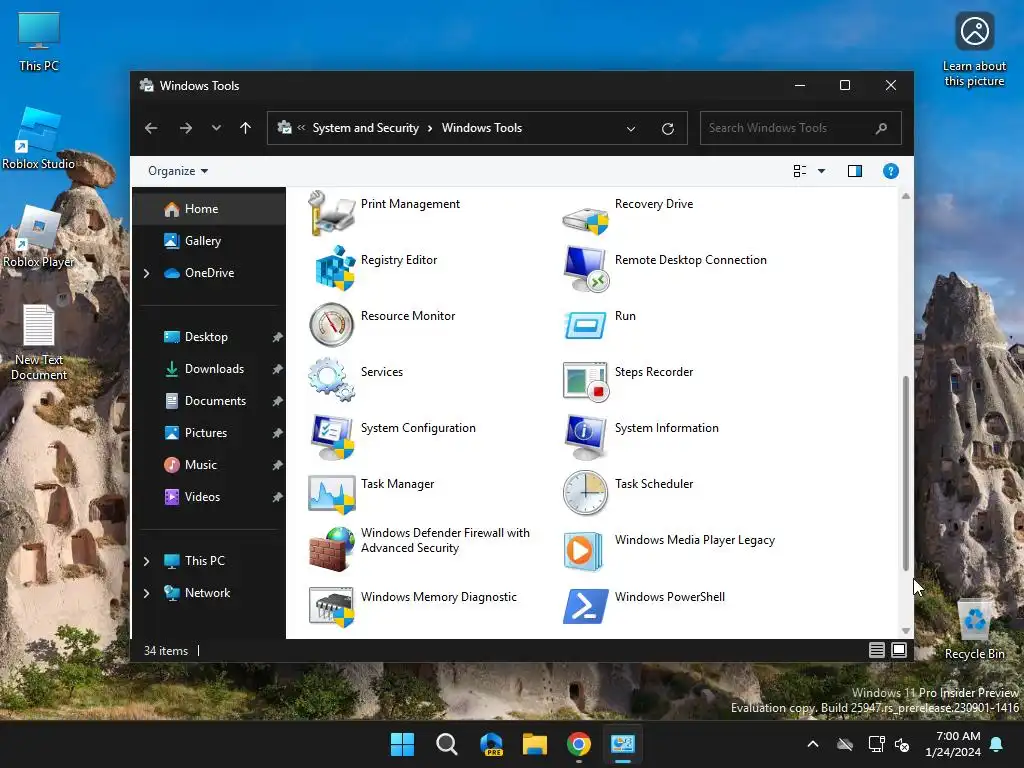
Task: Unpin Documents from quick access
Action: point(277,401)
